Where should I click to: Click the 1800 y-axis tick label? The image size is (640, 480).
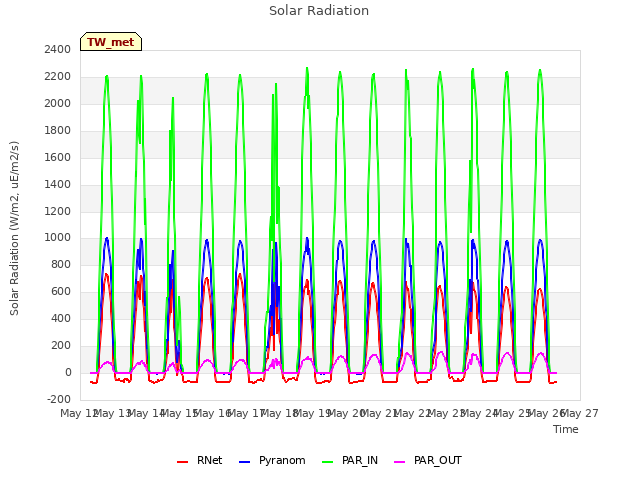58,131
